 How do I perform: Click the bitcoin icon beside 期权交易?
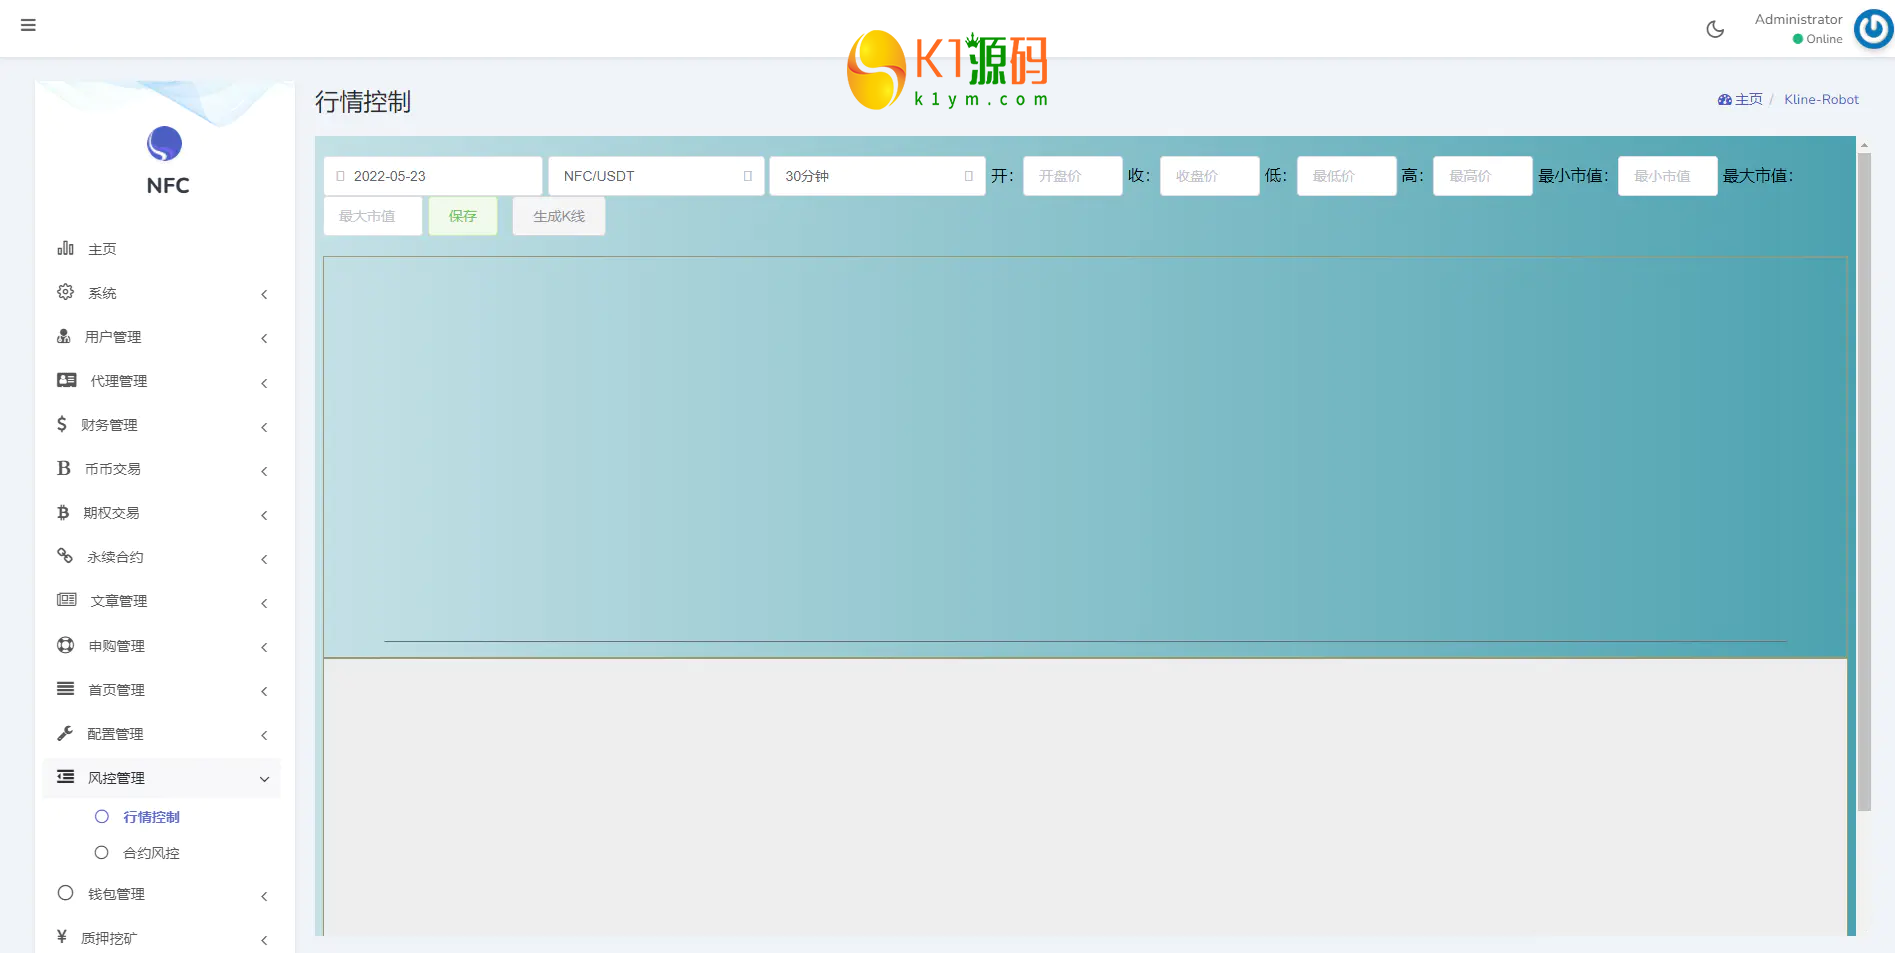[63, 512]
